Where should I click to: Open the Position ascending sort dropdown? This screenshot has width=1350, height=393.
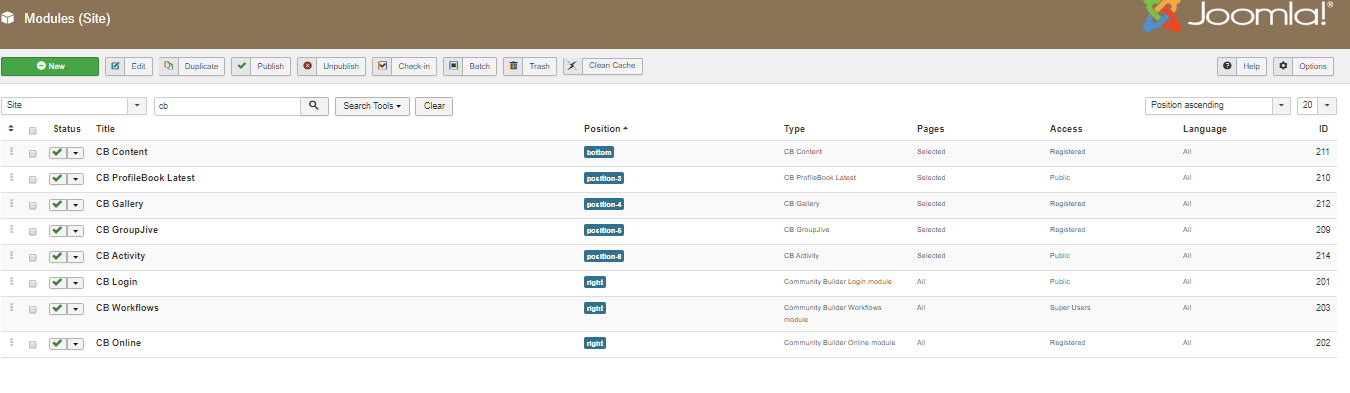(1217, 105)
